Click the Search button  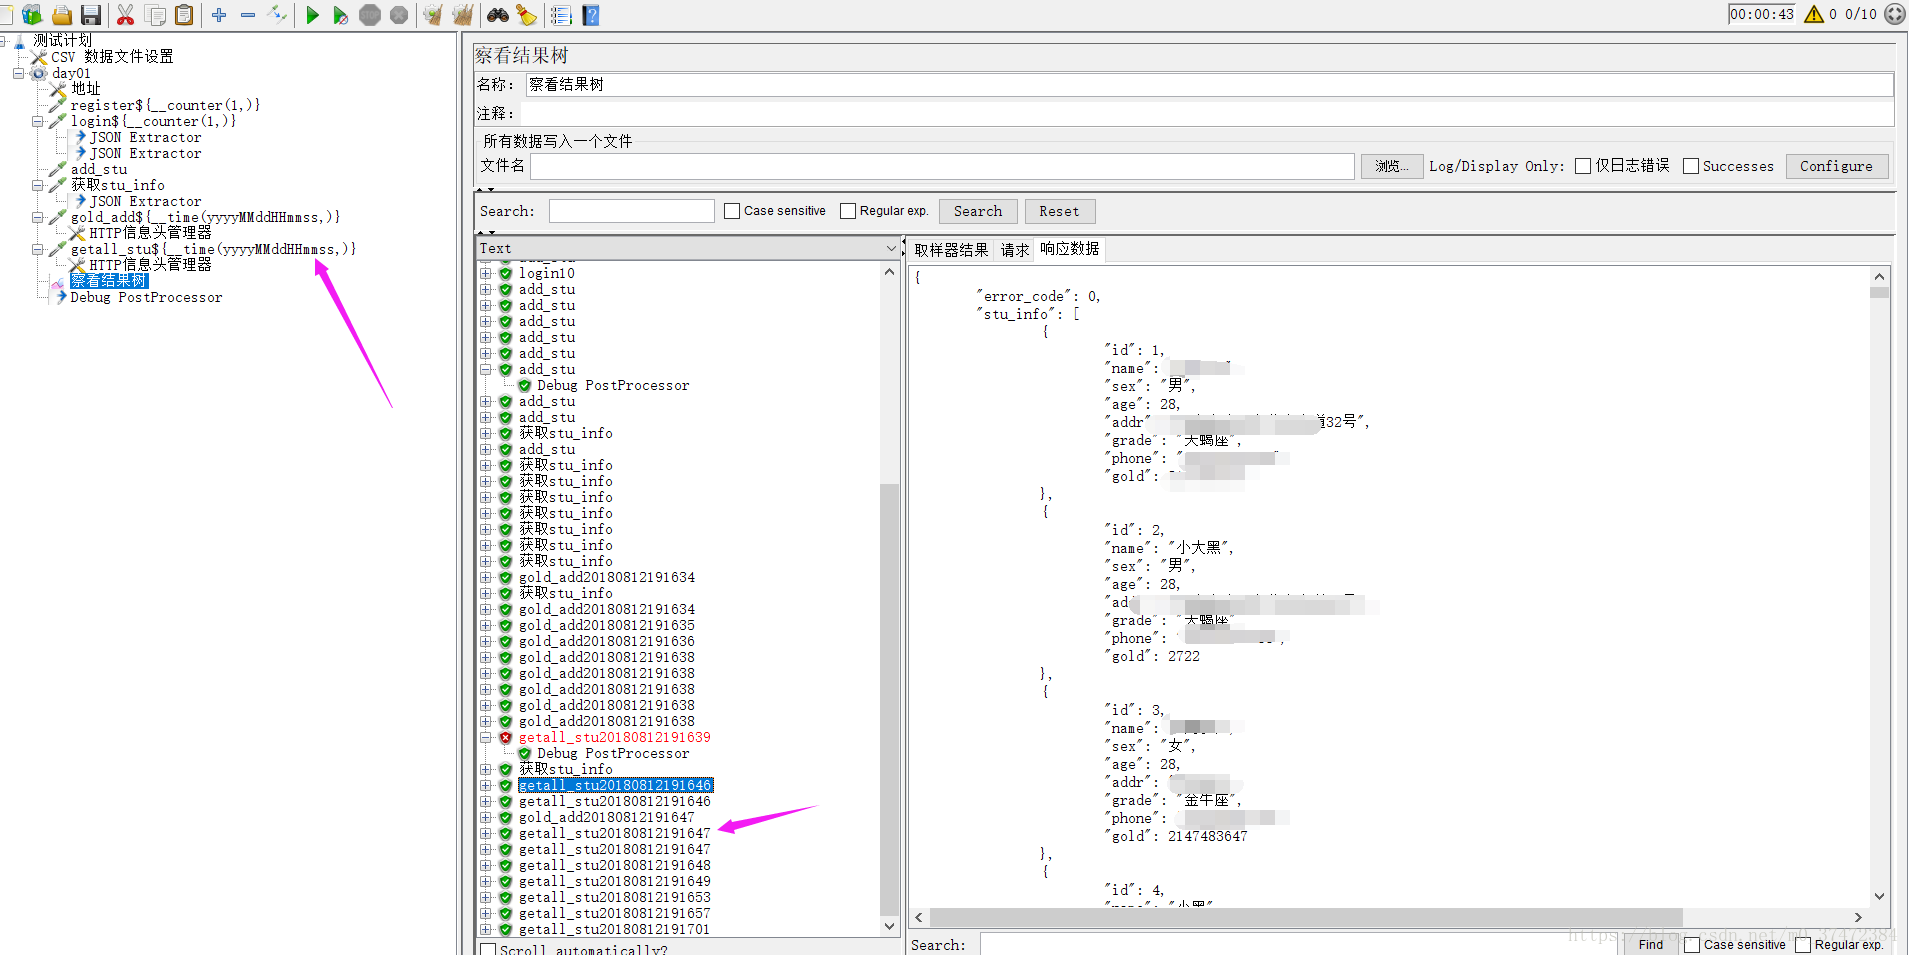978,211
